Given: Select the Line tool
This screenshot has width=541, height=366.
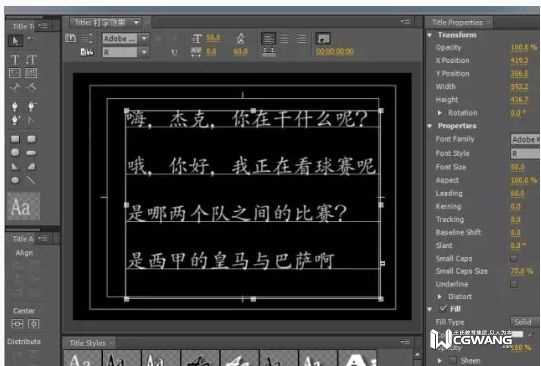Looking at the screenshot, I should click(x=31, y=180).
